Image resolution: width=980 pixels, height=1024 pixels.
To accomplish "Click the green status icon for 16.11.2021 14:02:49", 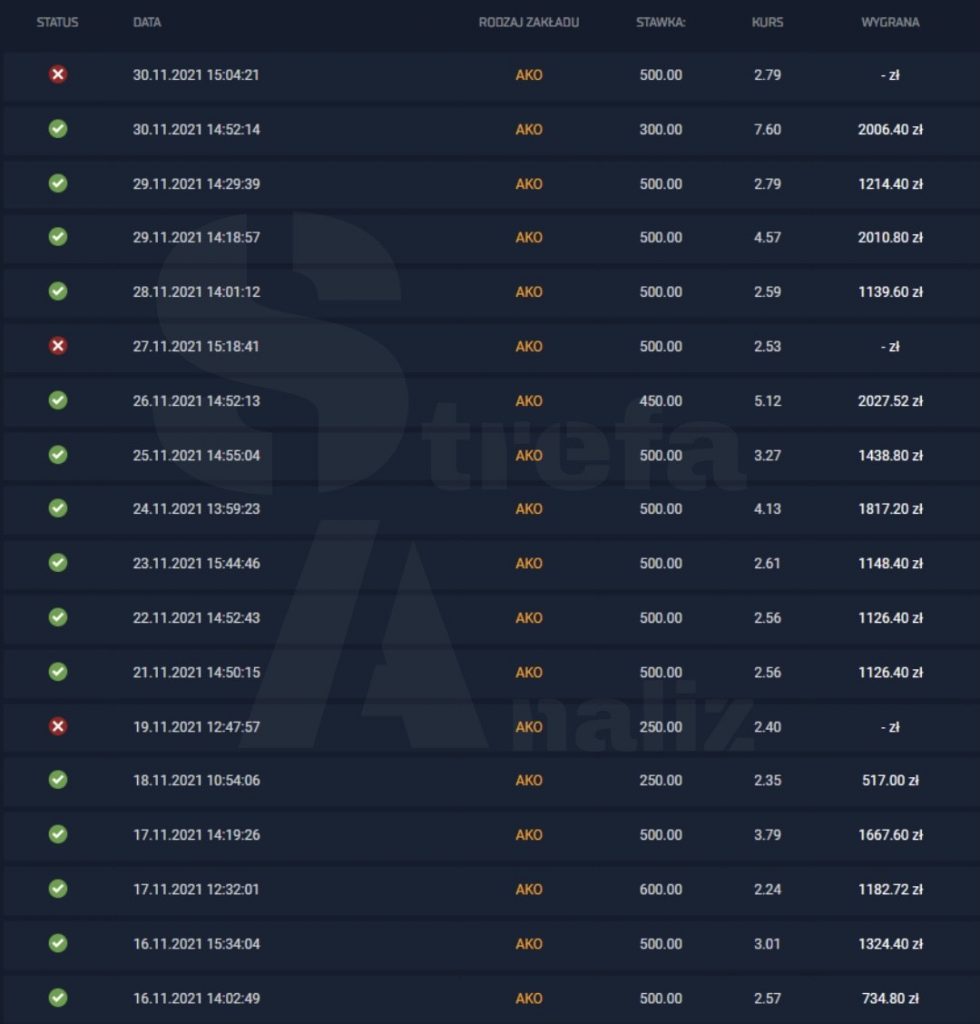I will pos(58,997).
